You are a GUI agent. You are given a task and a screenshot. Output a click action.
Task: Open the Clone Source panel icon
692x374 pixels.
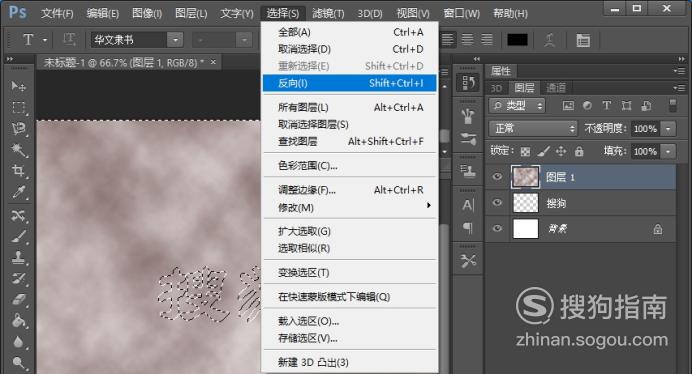[468, 171]
